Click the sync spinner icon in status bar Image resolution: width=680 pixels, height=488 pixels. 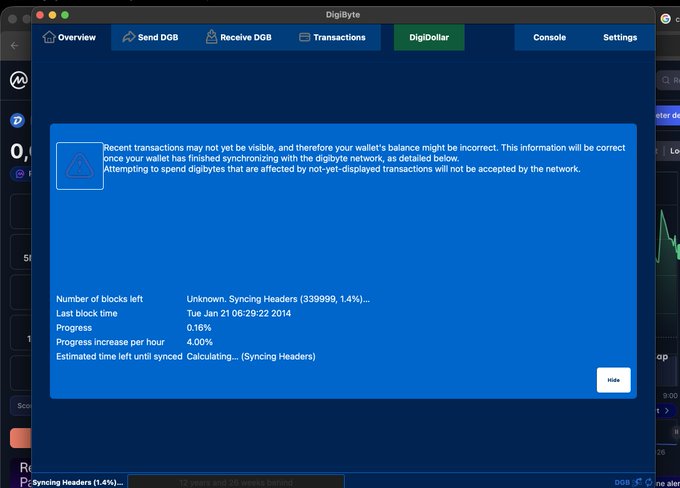pos(649,482)
